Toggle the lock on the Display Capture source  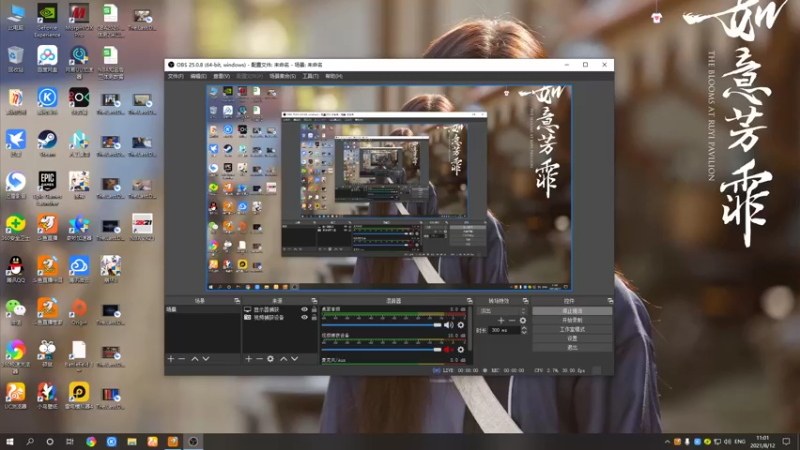coord(314,310)
